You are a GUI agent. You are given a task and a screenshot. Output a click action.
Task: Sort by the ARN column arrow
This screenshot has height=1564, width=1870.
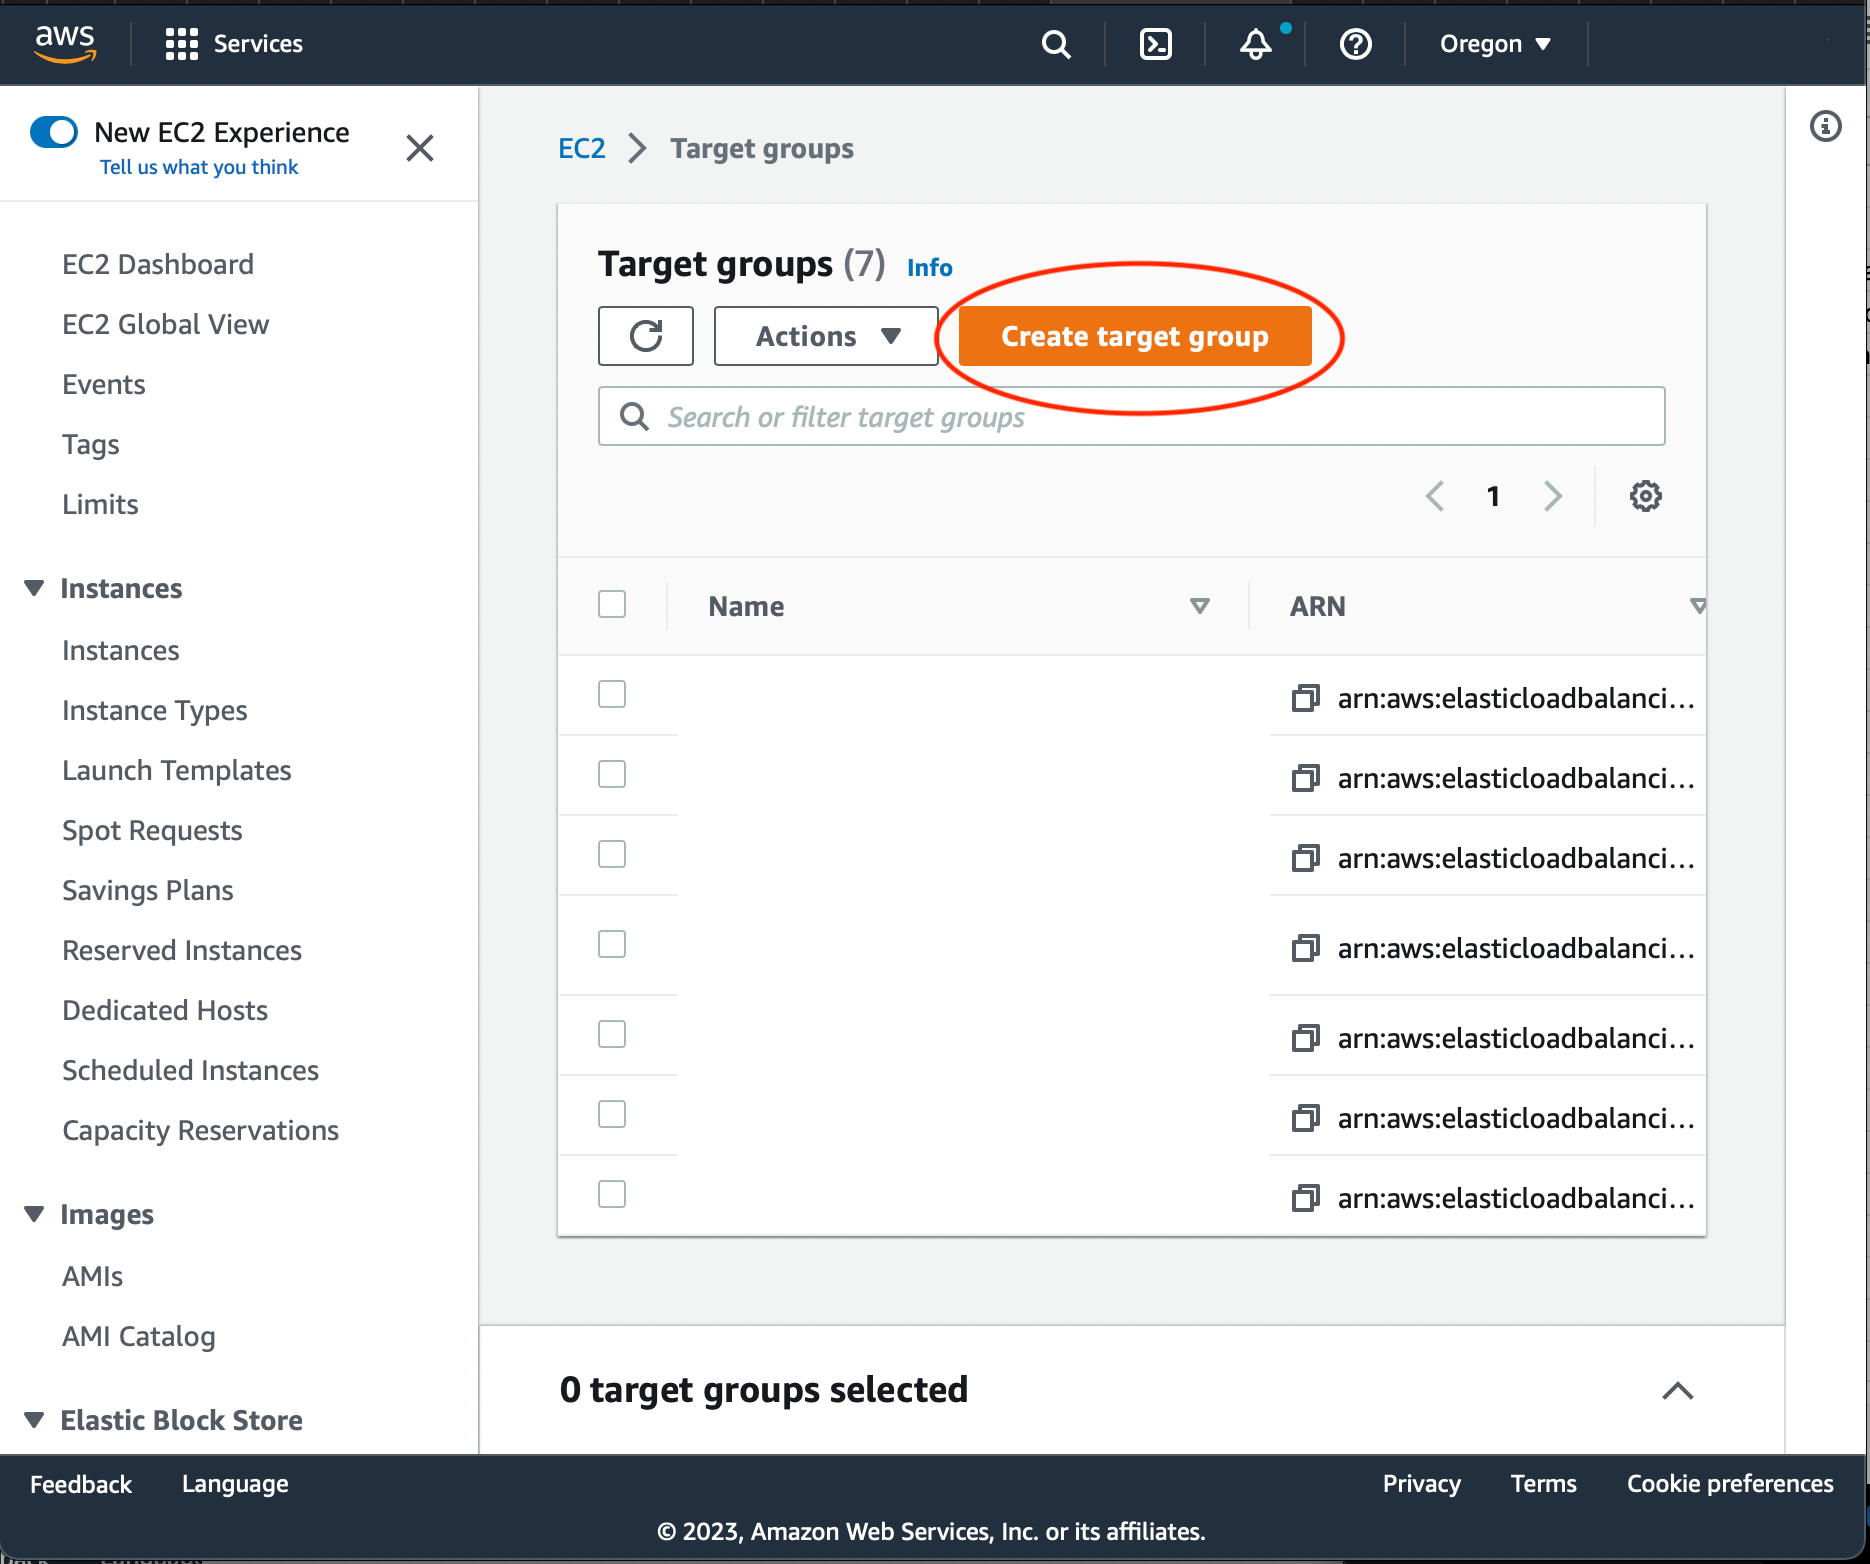coord(1697,606)
